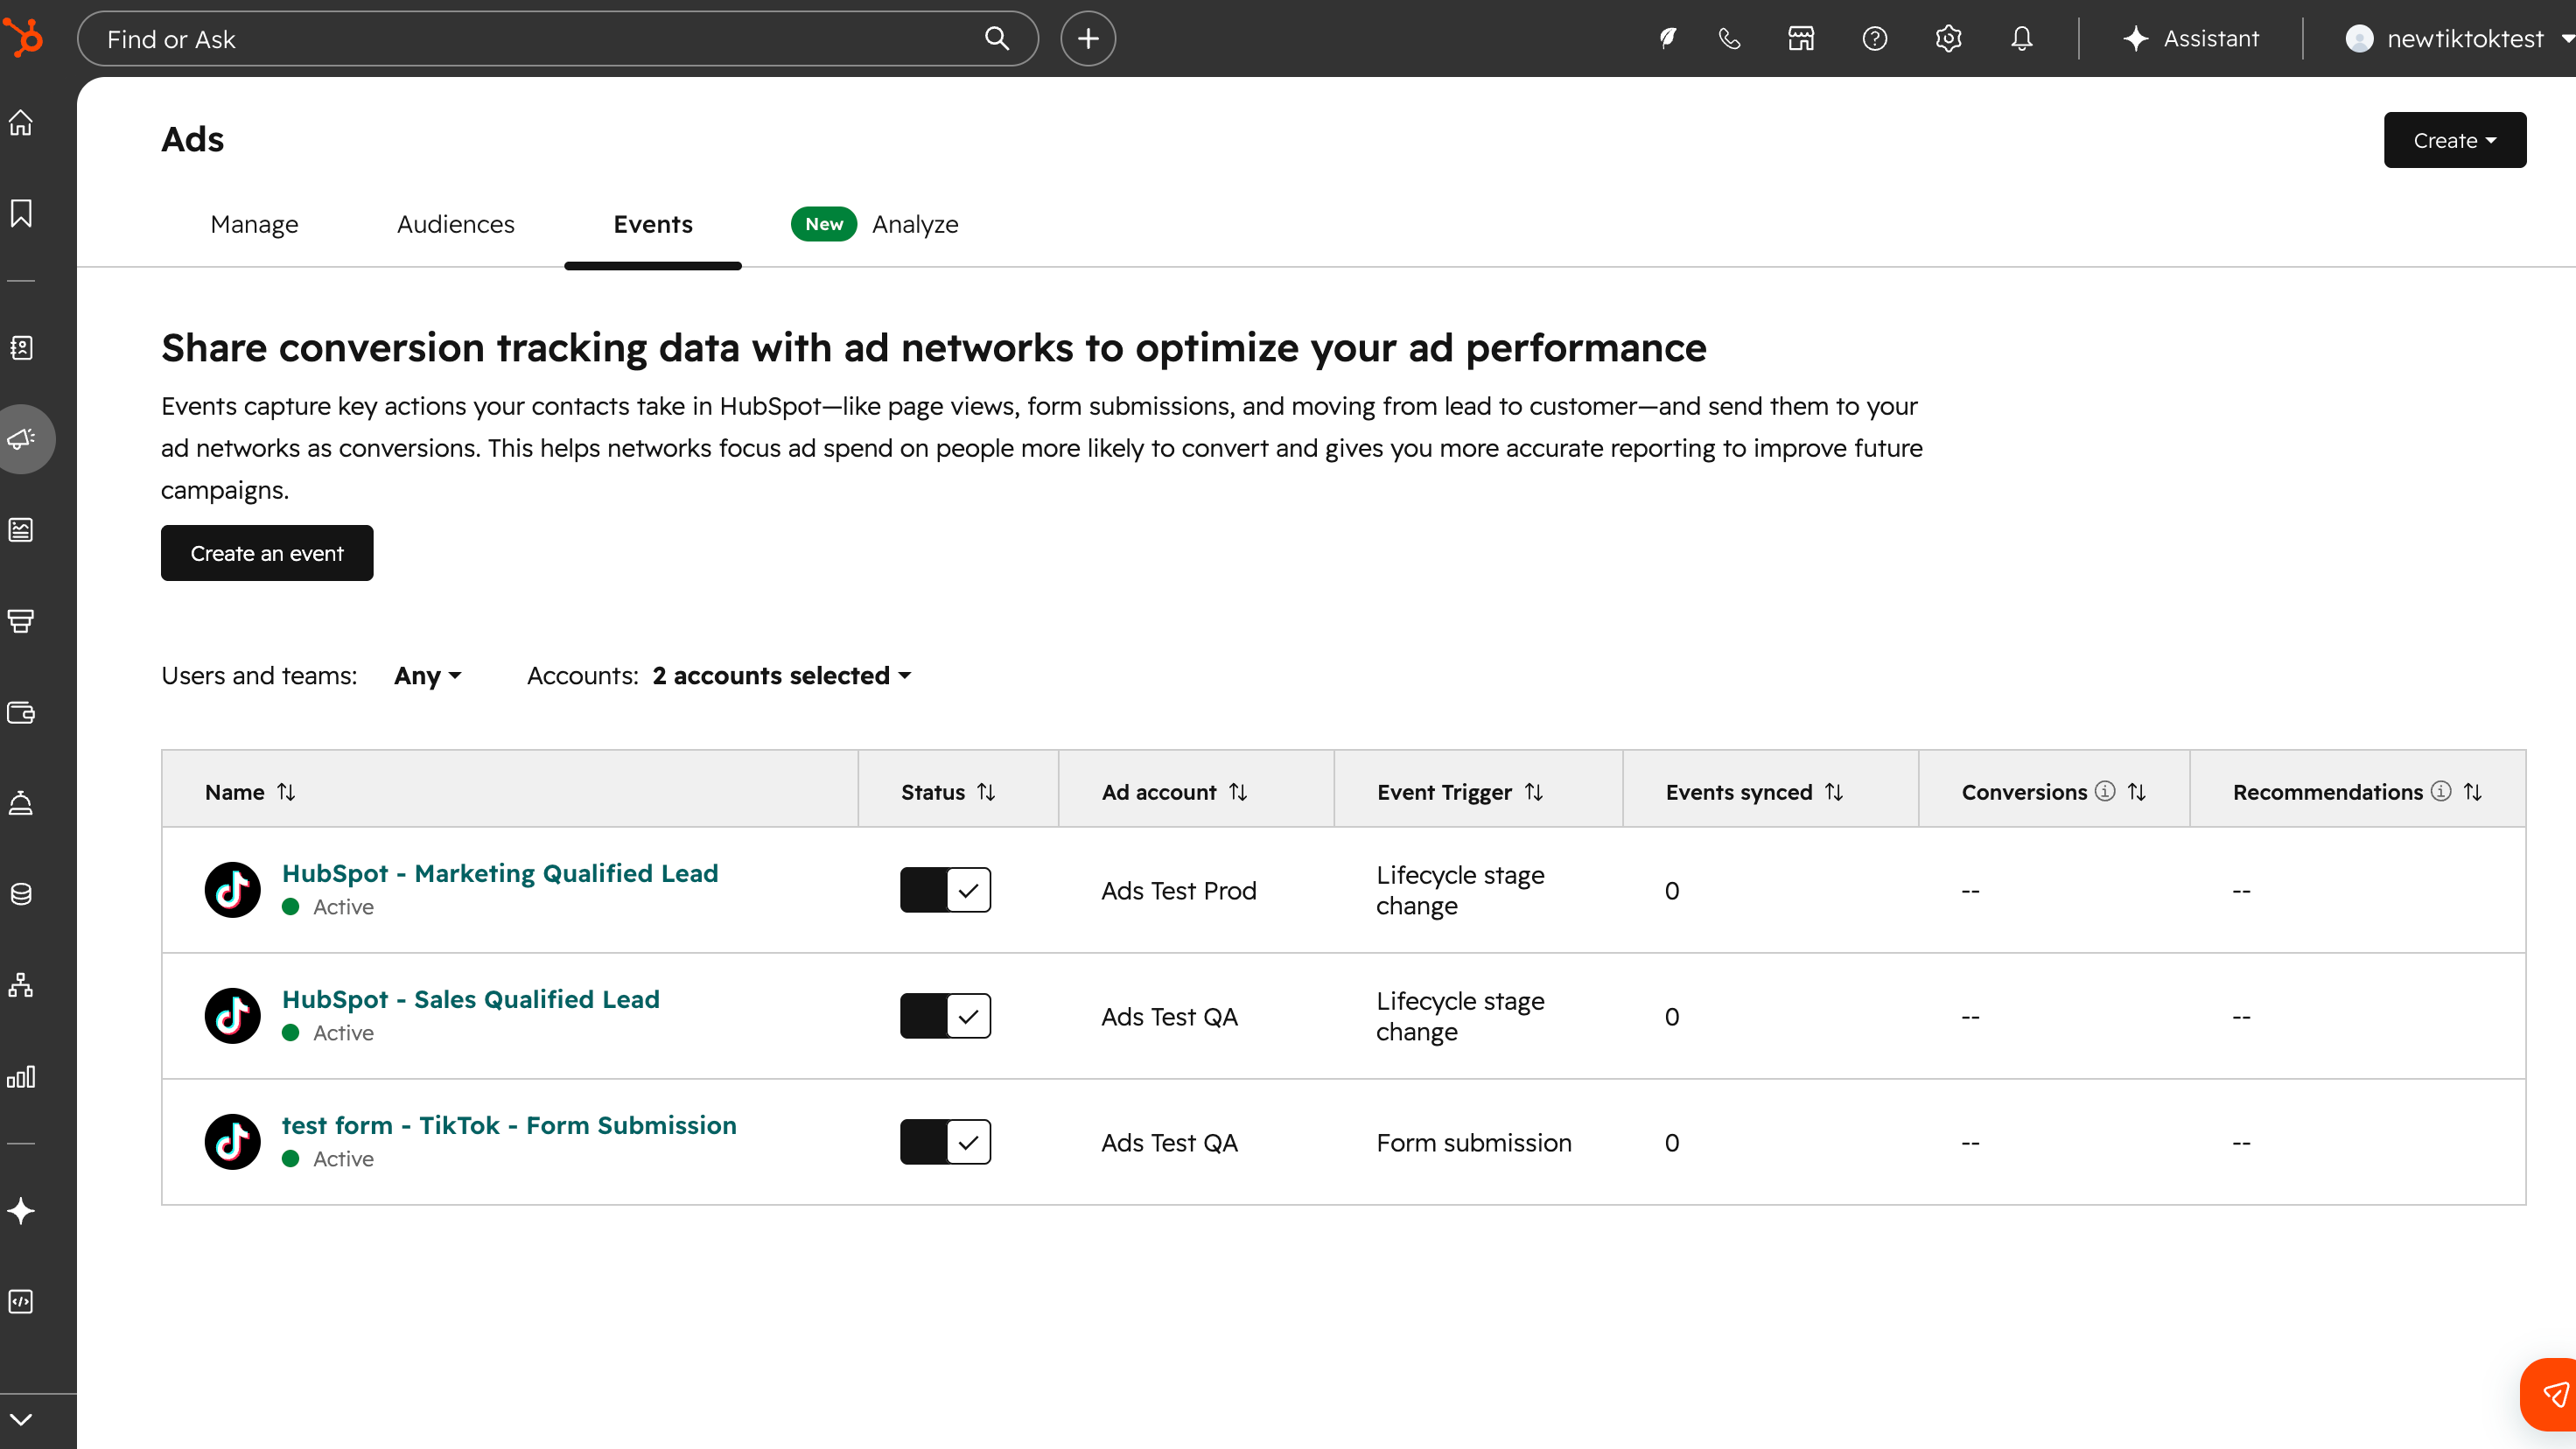
Task: Click the Ads page heading
Action: coord(192,139)
